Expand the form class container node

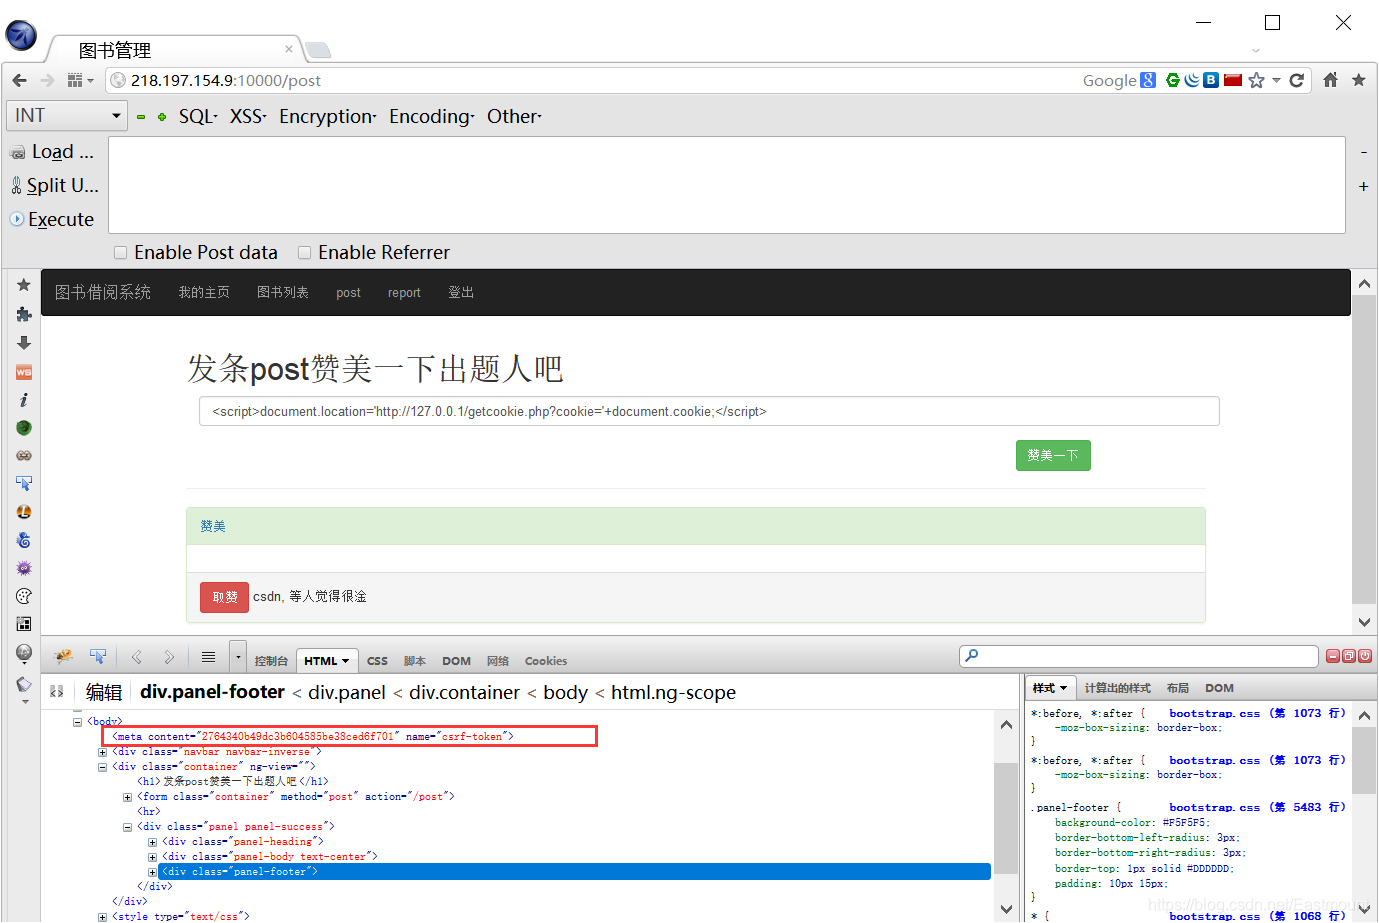tap(127, 797)
